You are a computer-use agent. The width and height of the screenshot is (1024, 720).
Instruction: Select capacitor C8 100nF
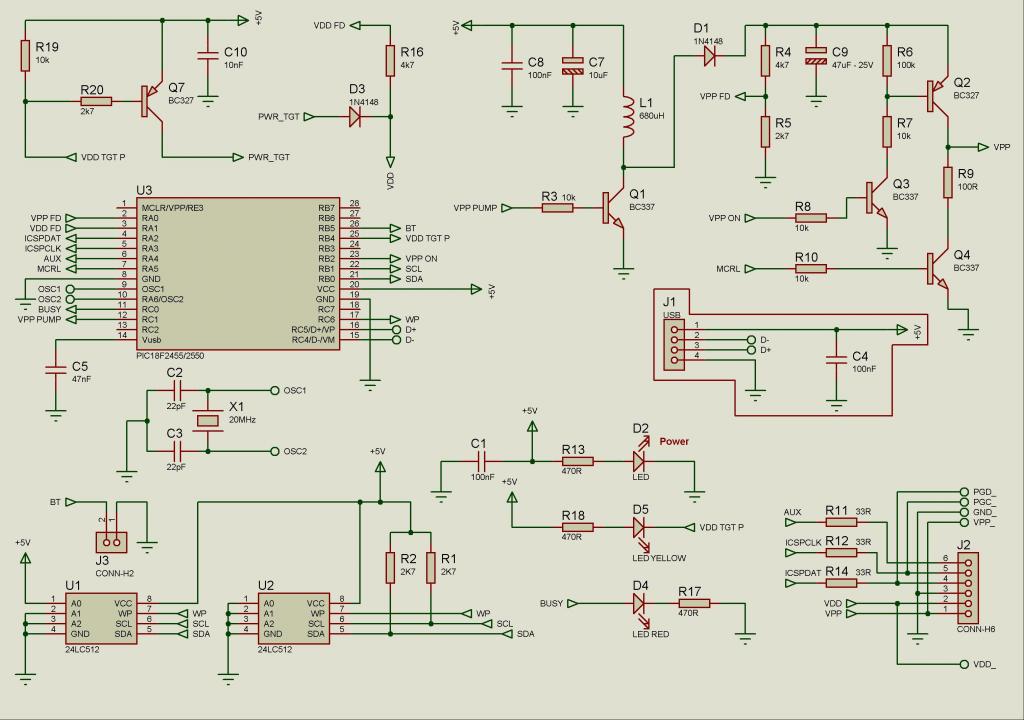pyautogui.click(x=512, y=65)
